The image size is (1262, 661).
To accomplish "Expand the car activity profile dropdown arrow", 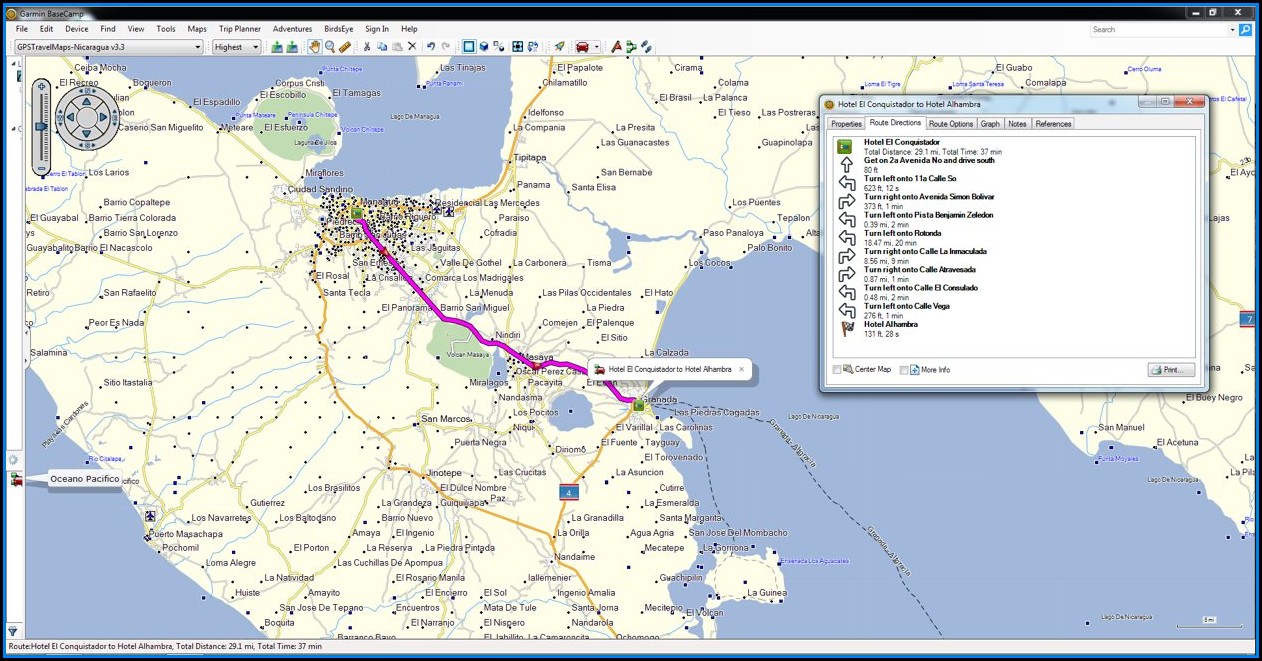I will point(597,47).
